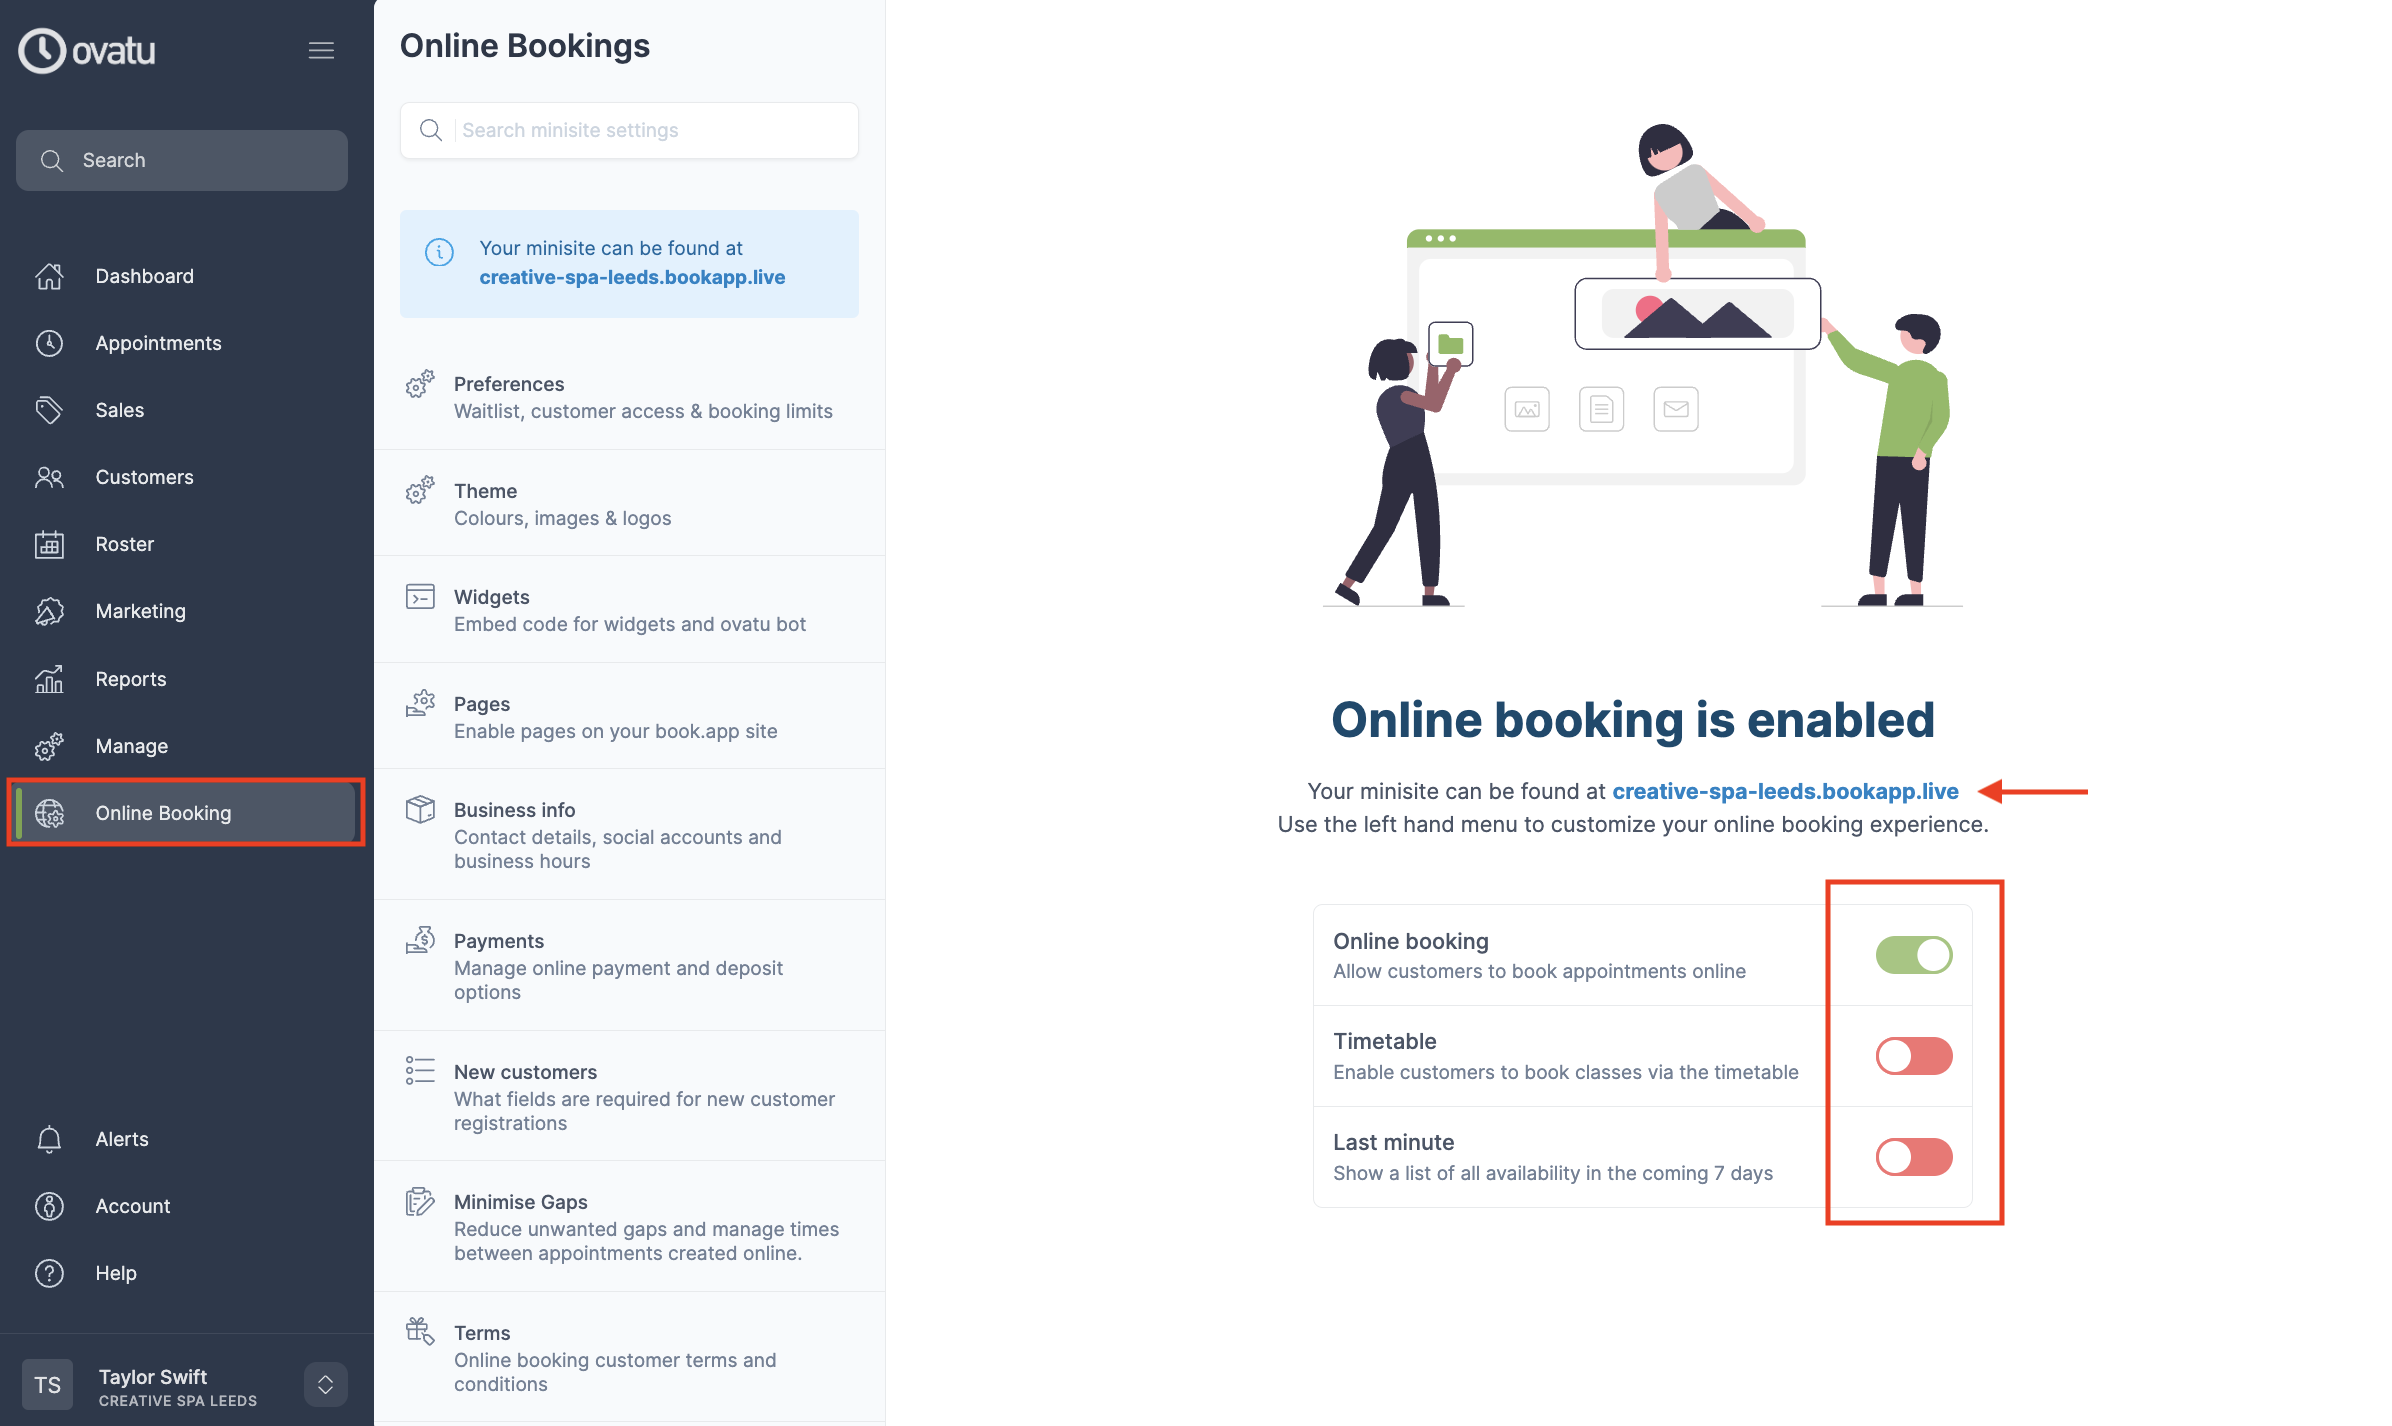Open Customers via the people icon
This screenshot has width=2392, height=1426.
[49, 477]
